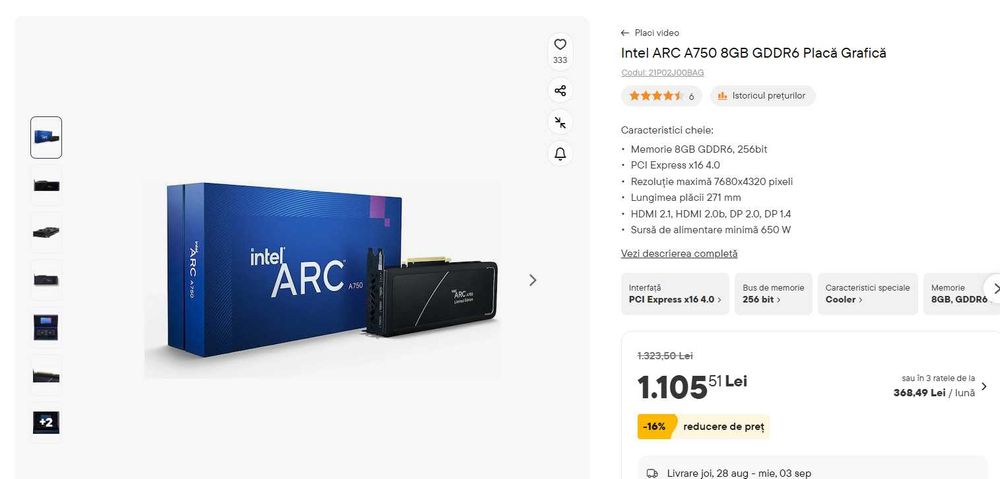Select the second product thumbnail
Viewport: 1000px width, 479px height.
pos(46,185)
